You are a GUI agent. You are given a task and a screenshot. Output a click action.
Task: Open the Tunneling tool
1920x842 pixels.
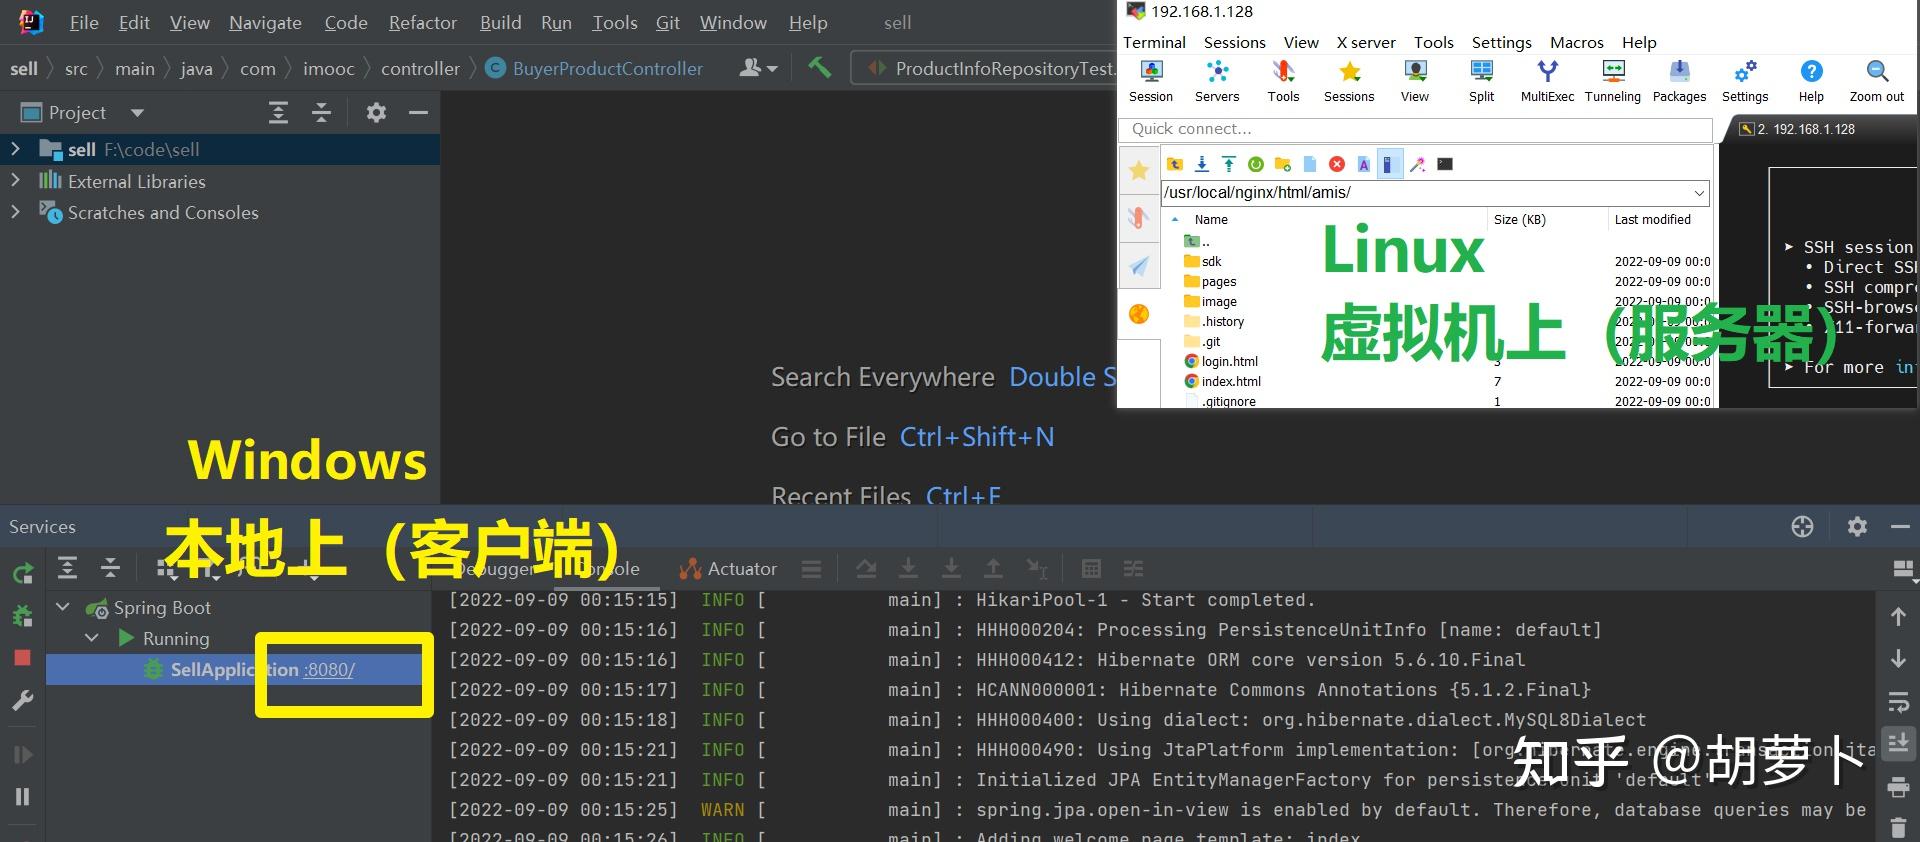coord(1613,81)
